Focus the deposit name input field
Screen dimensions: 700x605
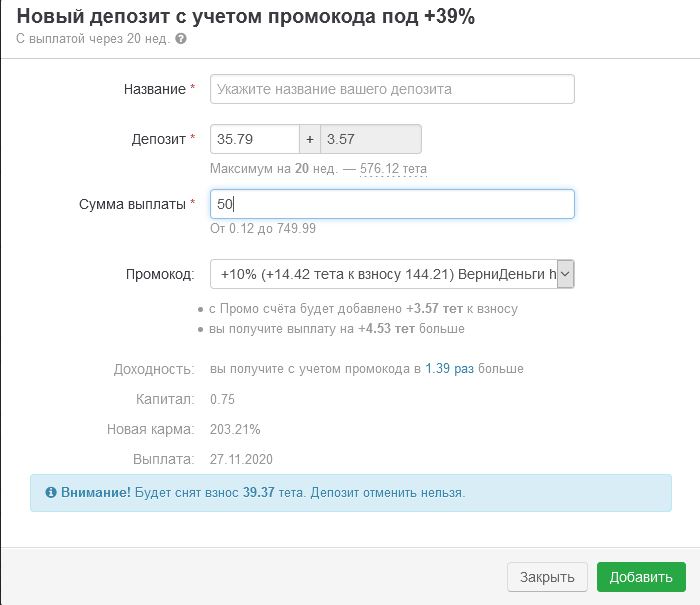[x=392, y=89]
